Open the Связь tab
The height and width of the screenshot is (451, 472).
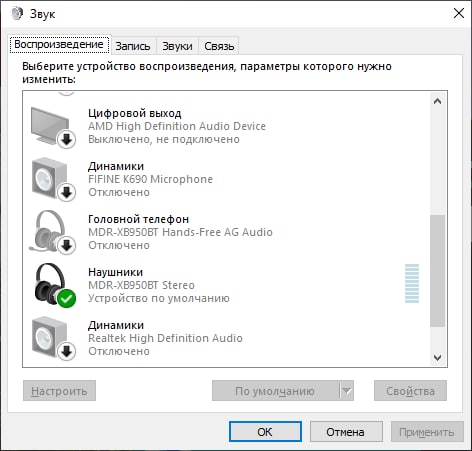tap(219, 46)
